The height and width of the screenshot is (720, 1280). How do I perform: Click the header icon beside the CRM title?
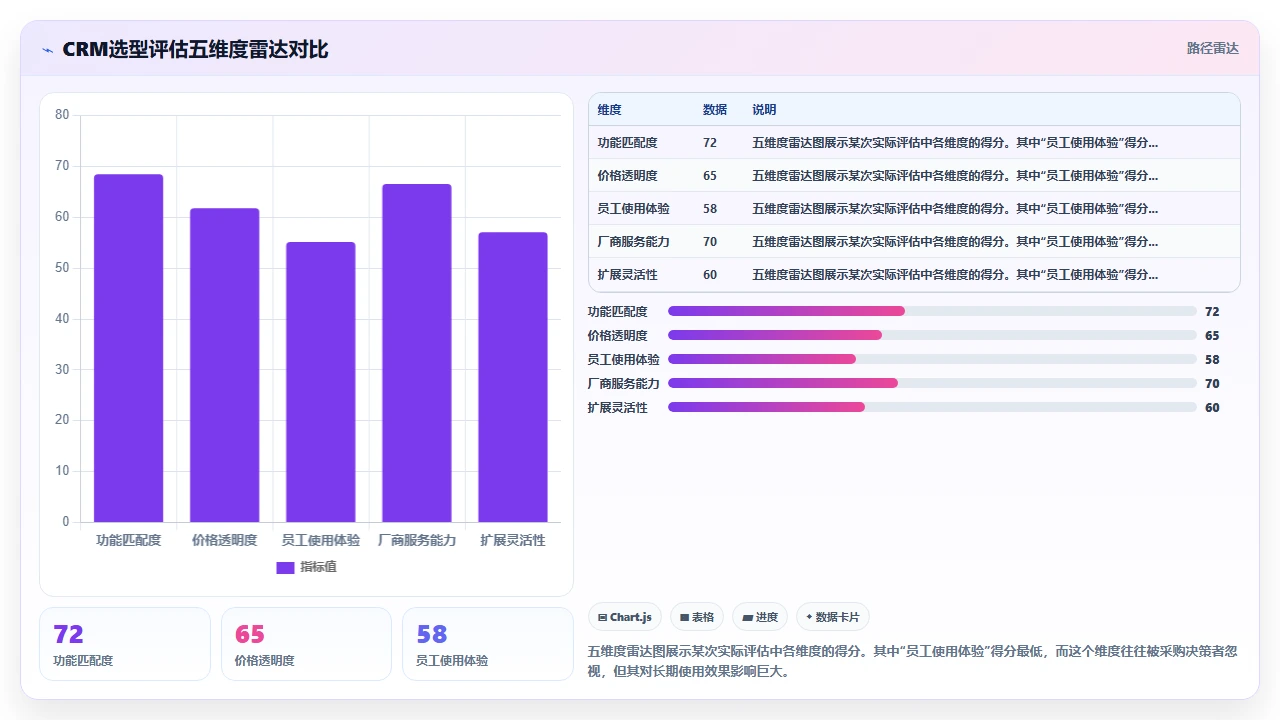point(47,50)
